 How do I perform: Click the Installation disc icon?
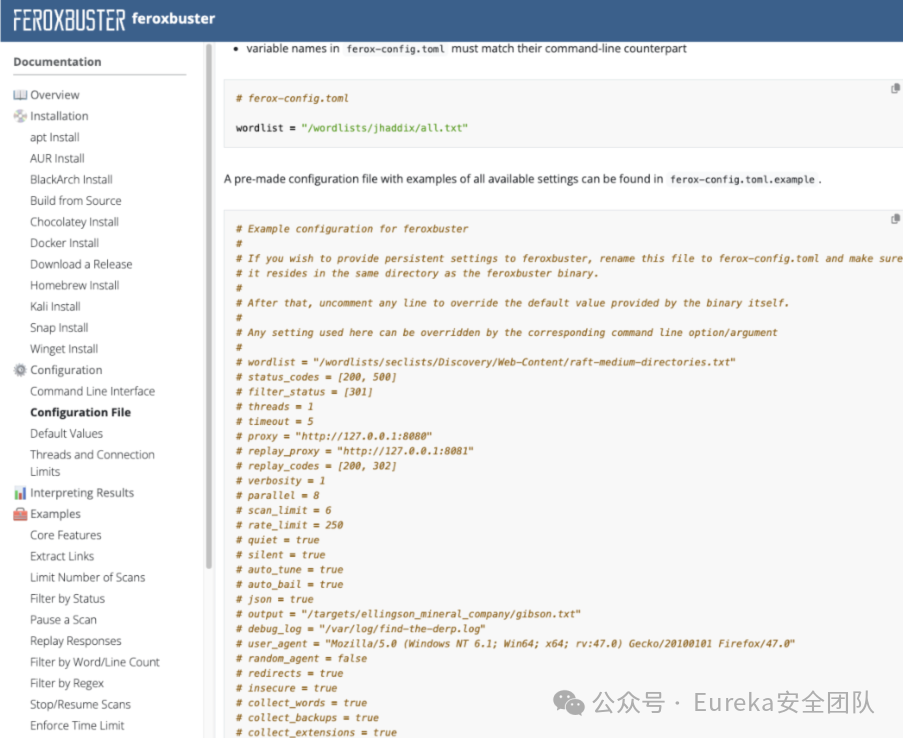click(x=20, y=116)
